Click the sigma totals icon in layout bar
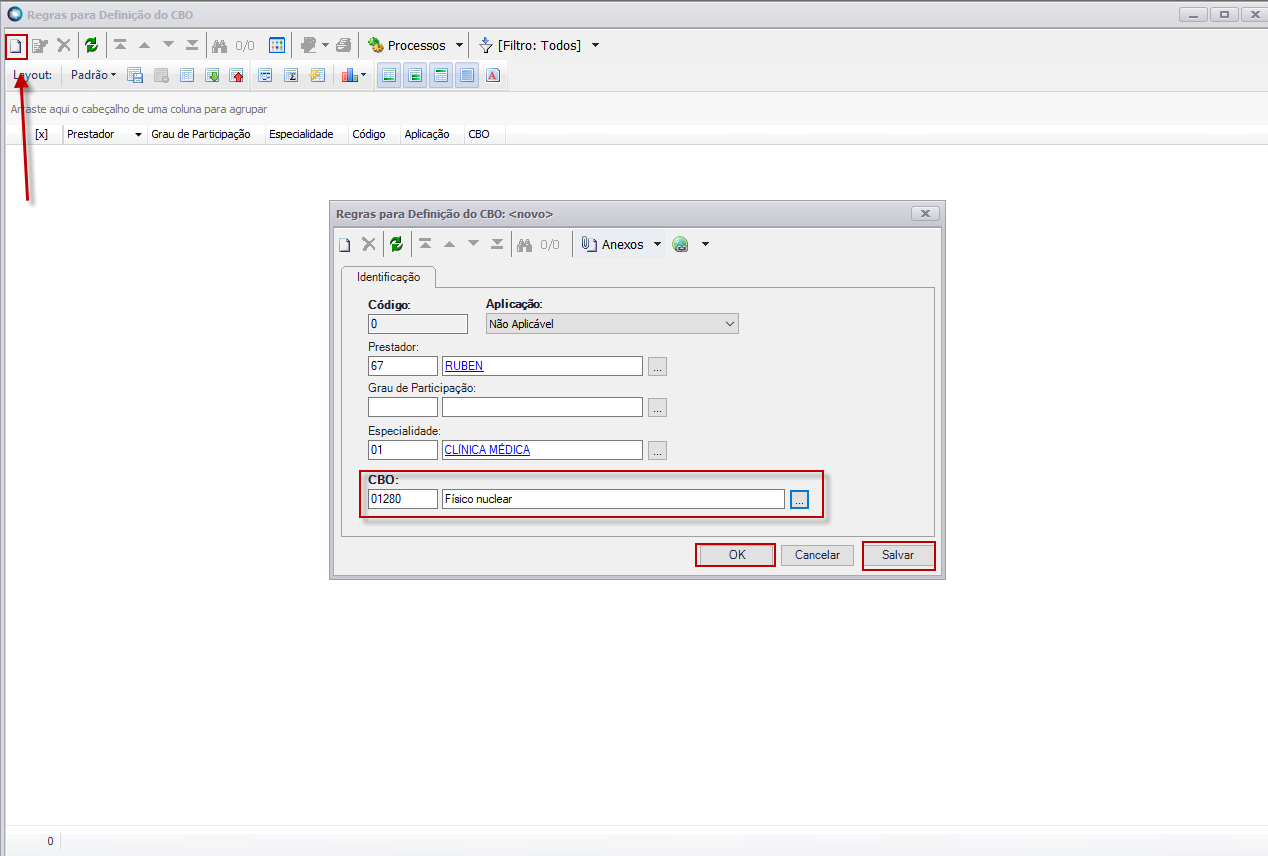1268x856 pixels. (291, 75)
